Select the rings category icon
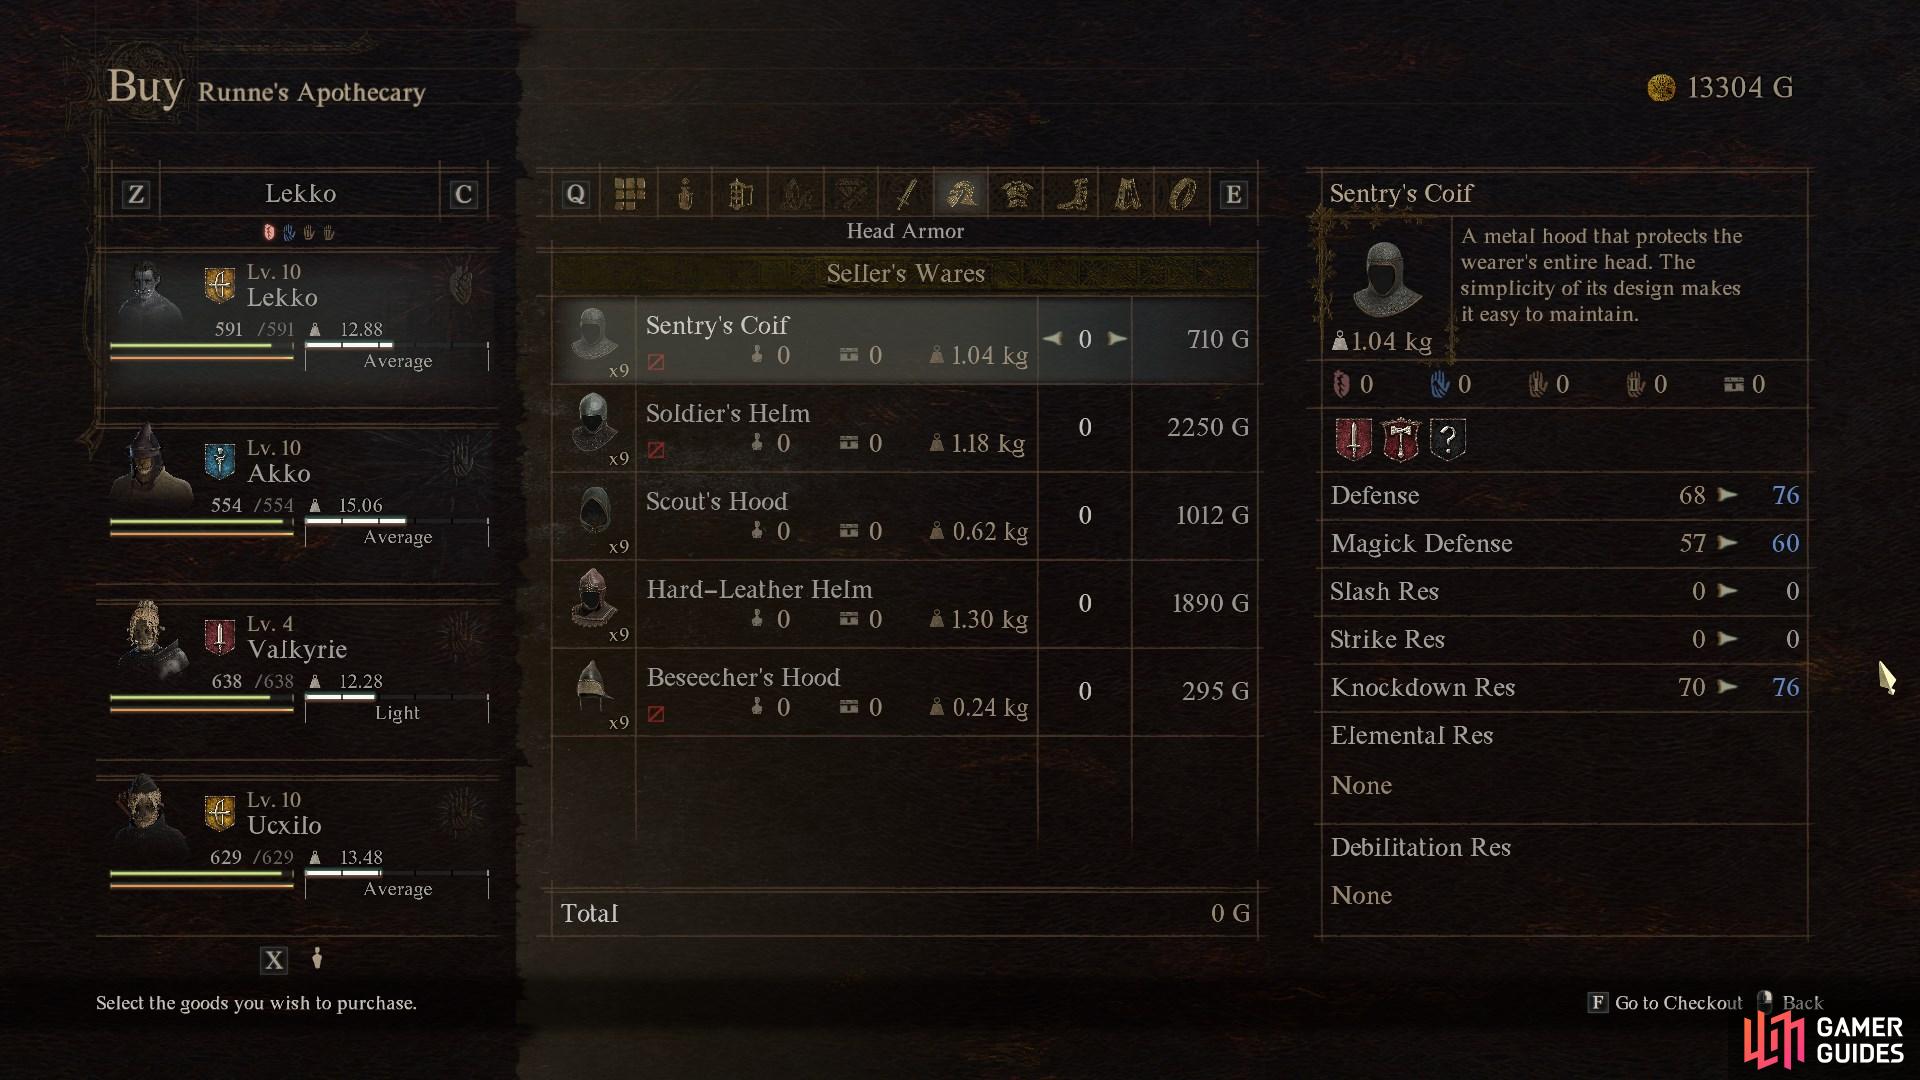 (1182, 194)
